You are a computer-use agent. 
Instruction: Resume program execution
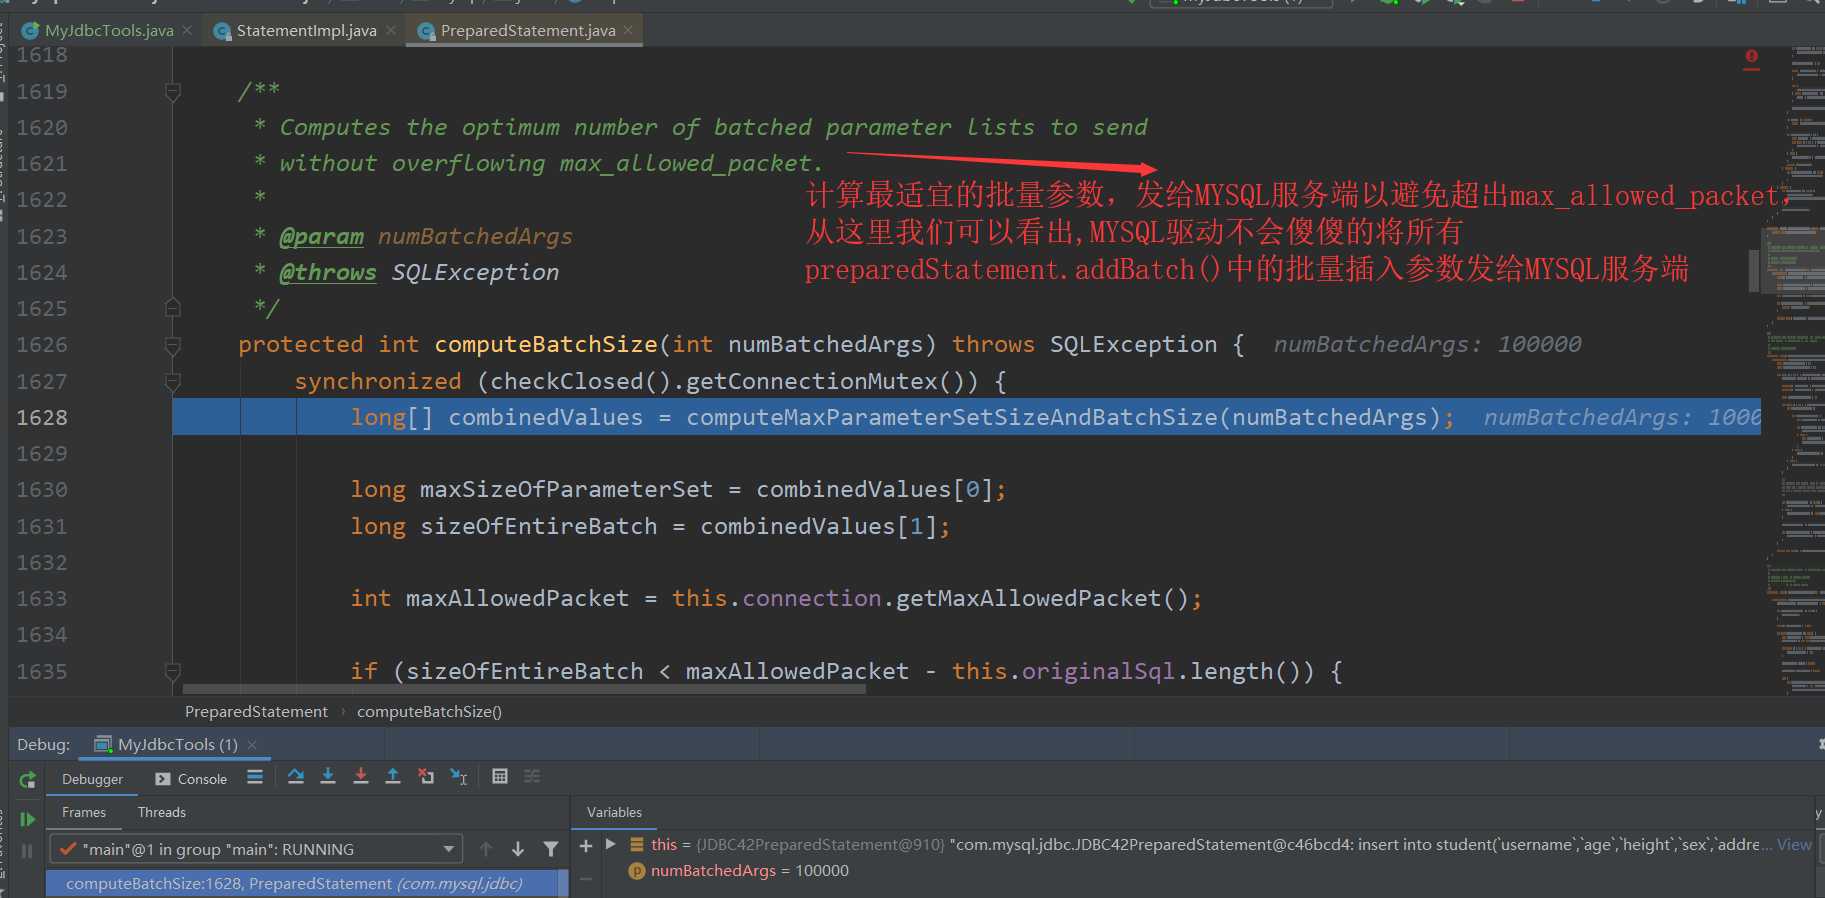coord(28,819)
